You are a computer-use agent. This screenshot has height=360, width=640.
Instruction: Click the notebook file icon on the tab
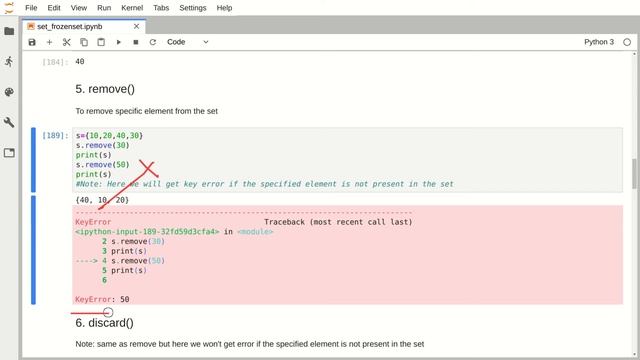(x=31, y=26)
